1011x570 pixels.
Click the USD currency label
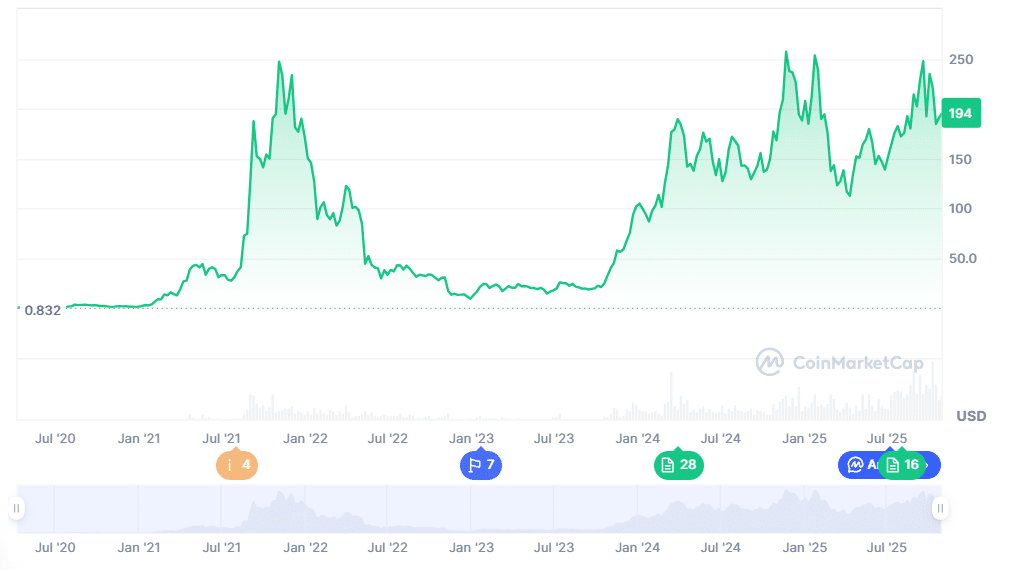971,416
